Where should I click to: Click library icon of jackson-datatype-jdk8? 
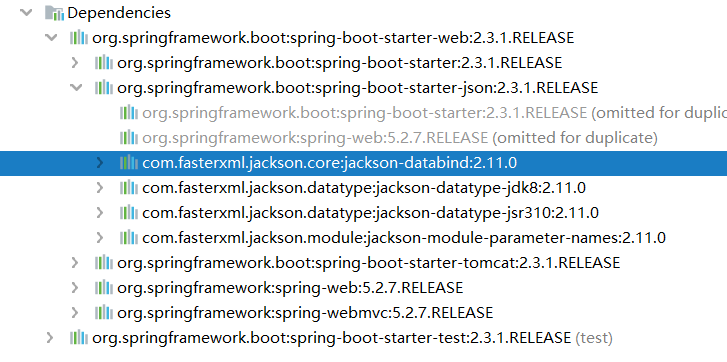click(129, 188)
